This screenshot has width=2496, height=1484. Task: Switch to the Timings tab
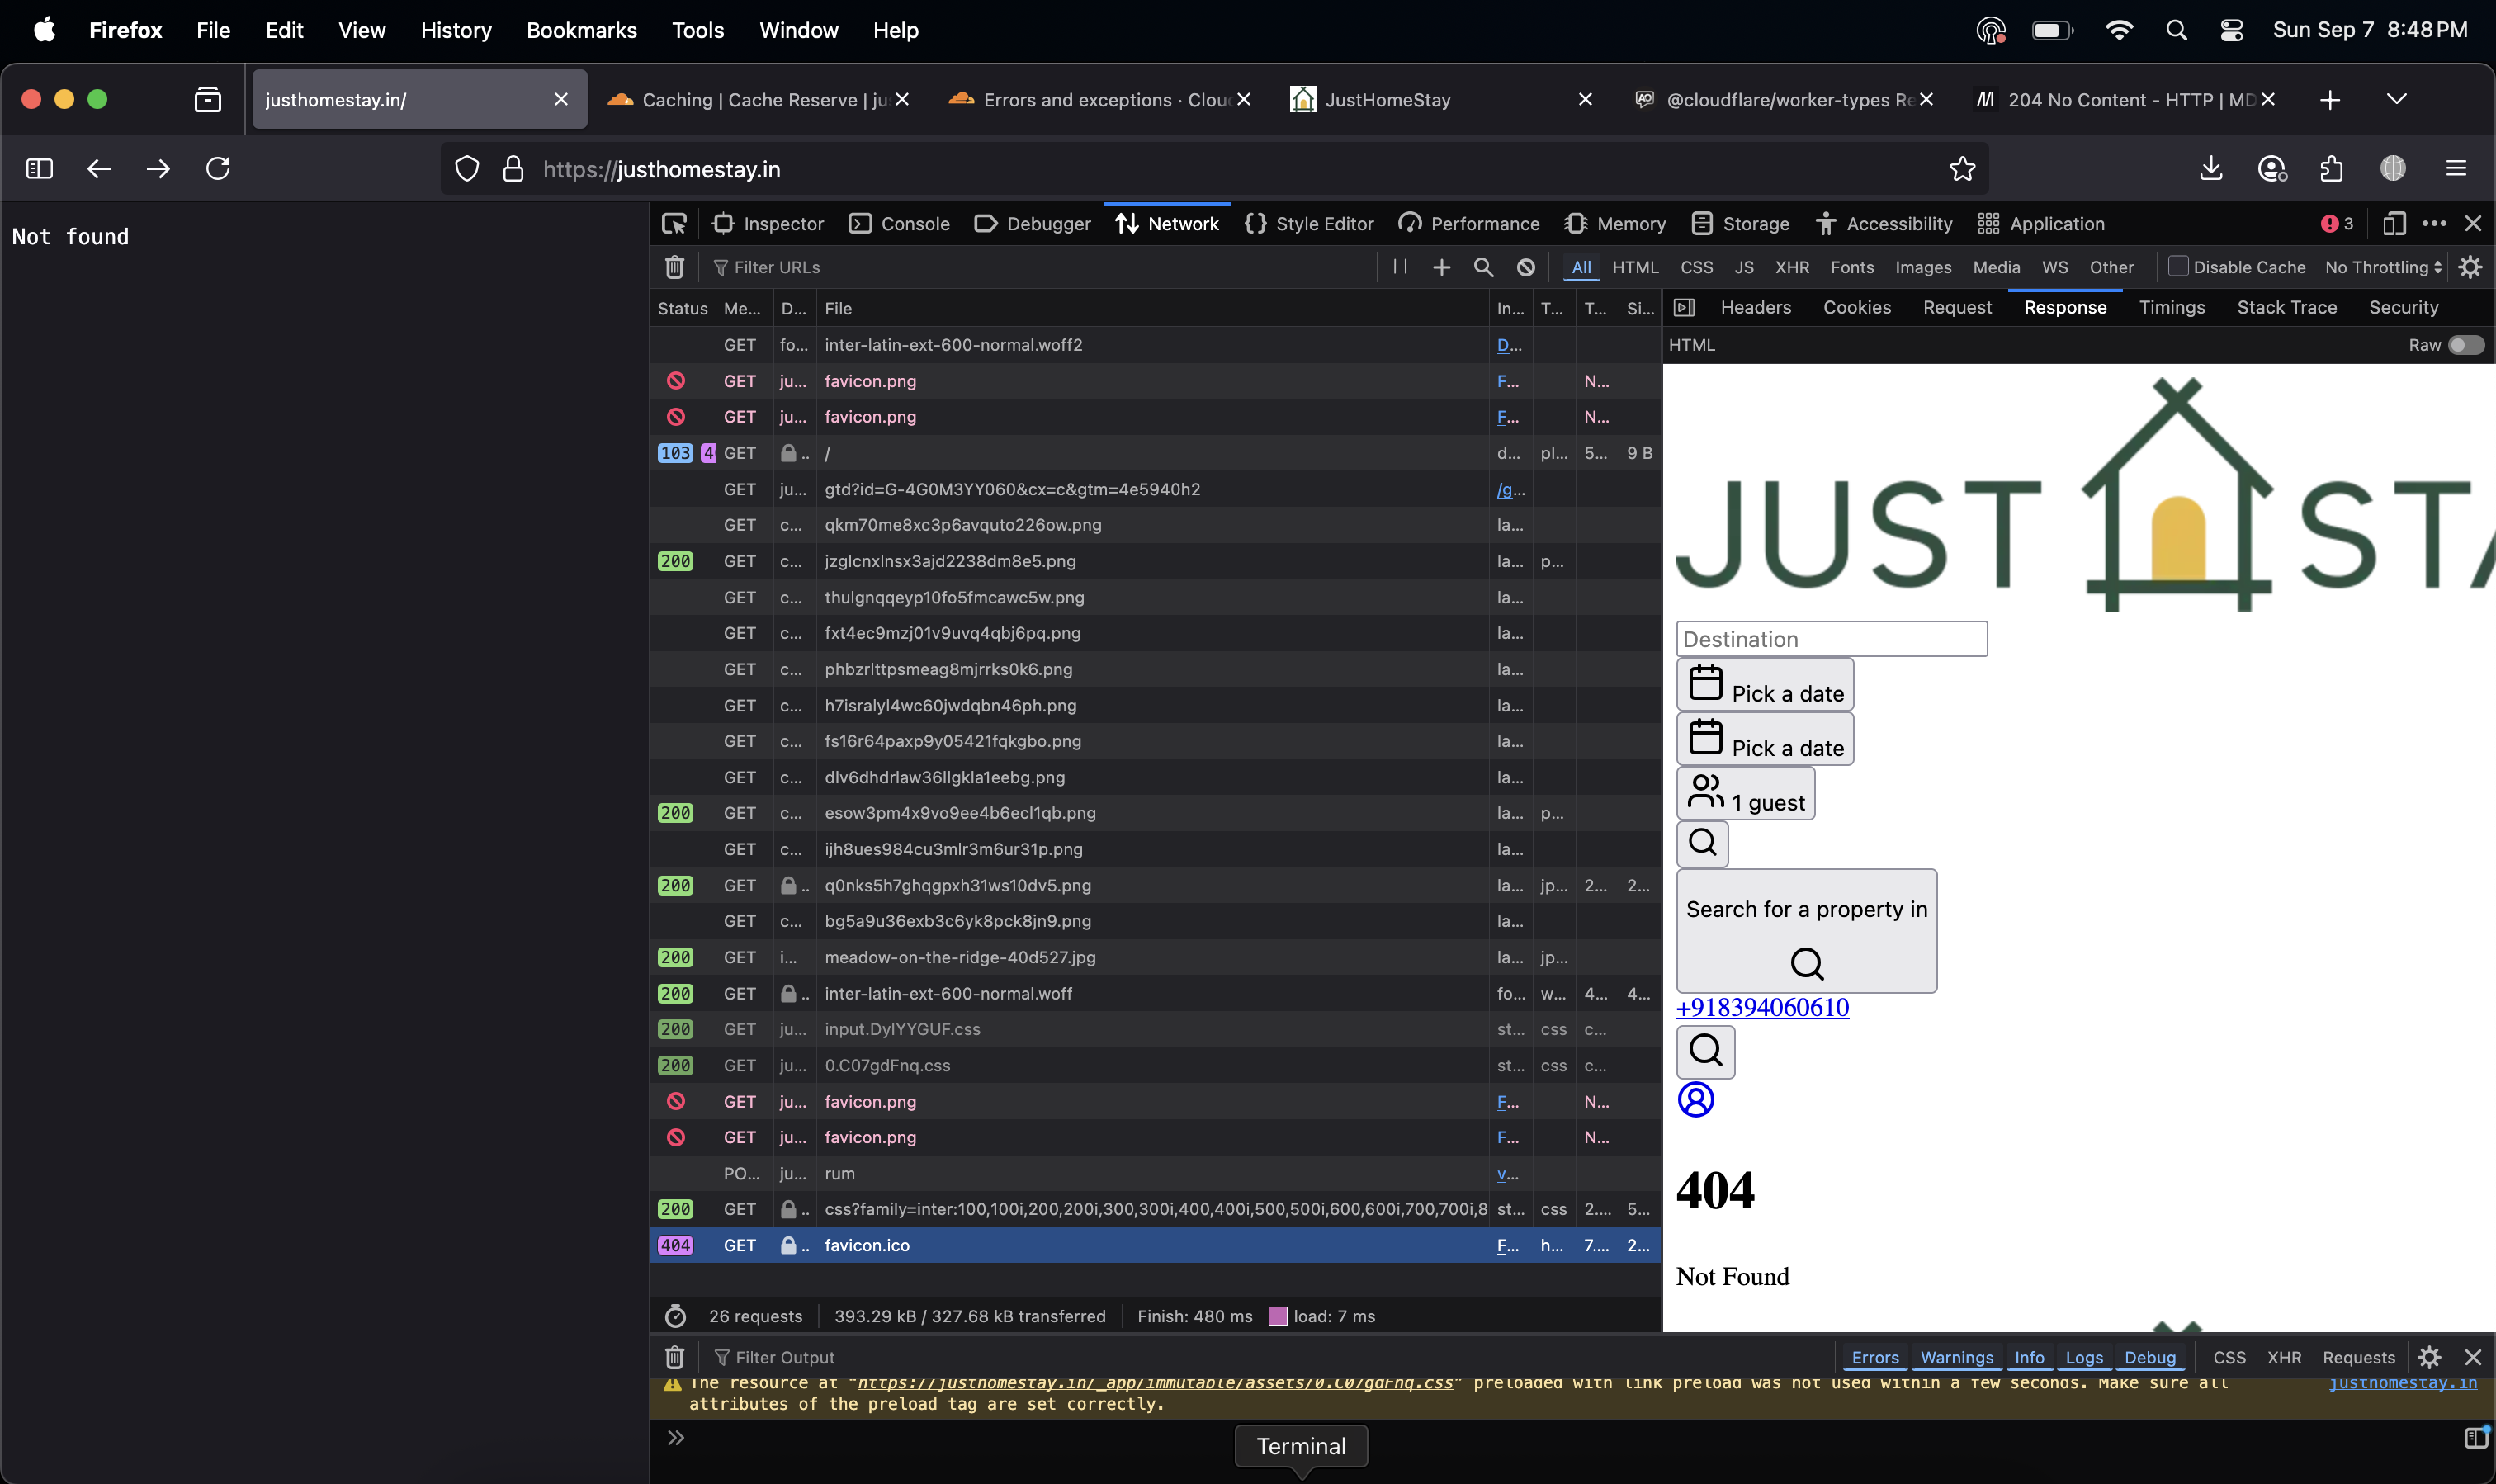coord(2171,308)
